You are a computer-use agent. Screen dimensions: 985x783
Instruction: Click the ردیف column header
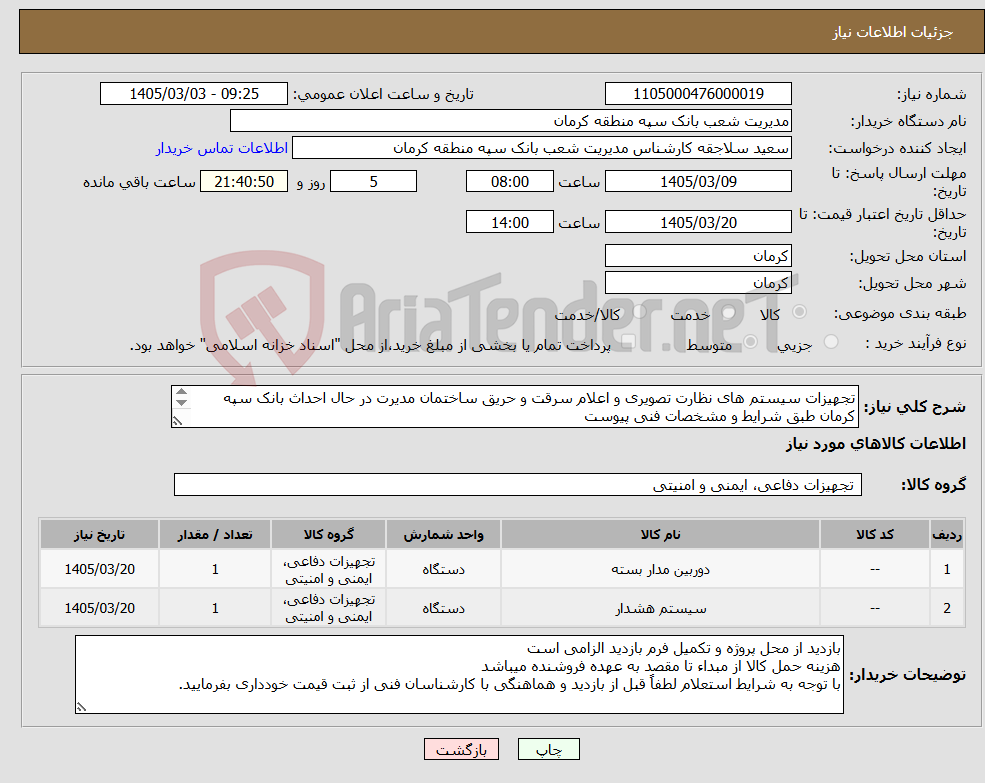[x=947, y=534]
